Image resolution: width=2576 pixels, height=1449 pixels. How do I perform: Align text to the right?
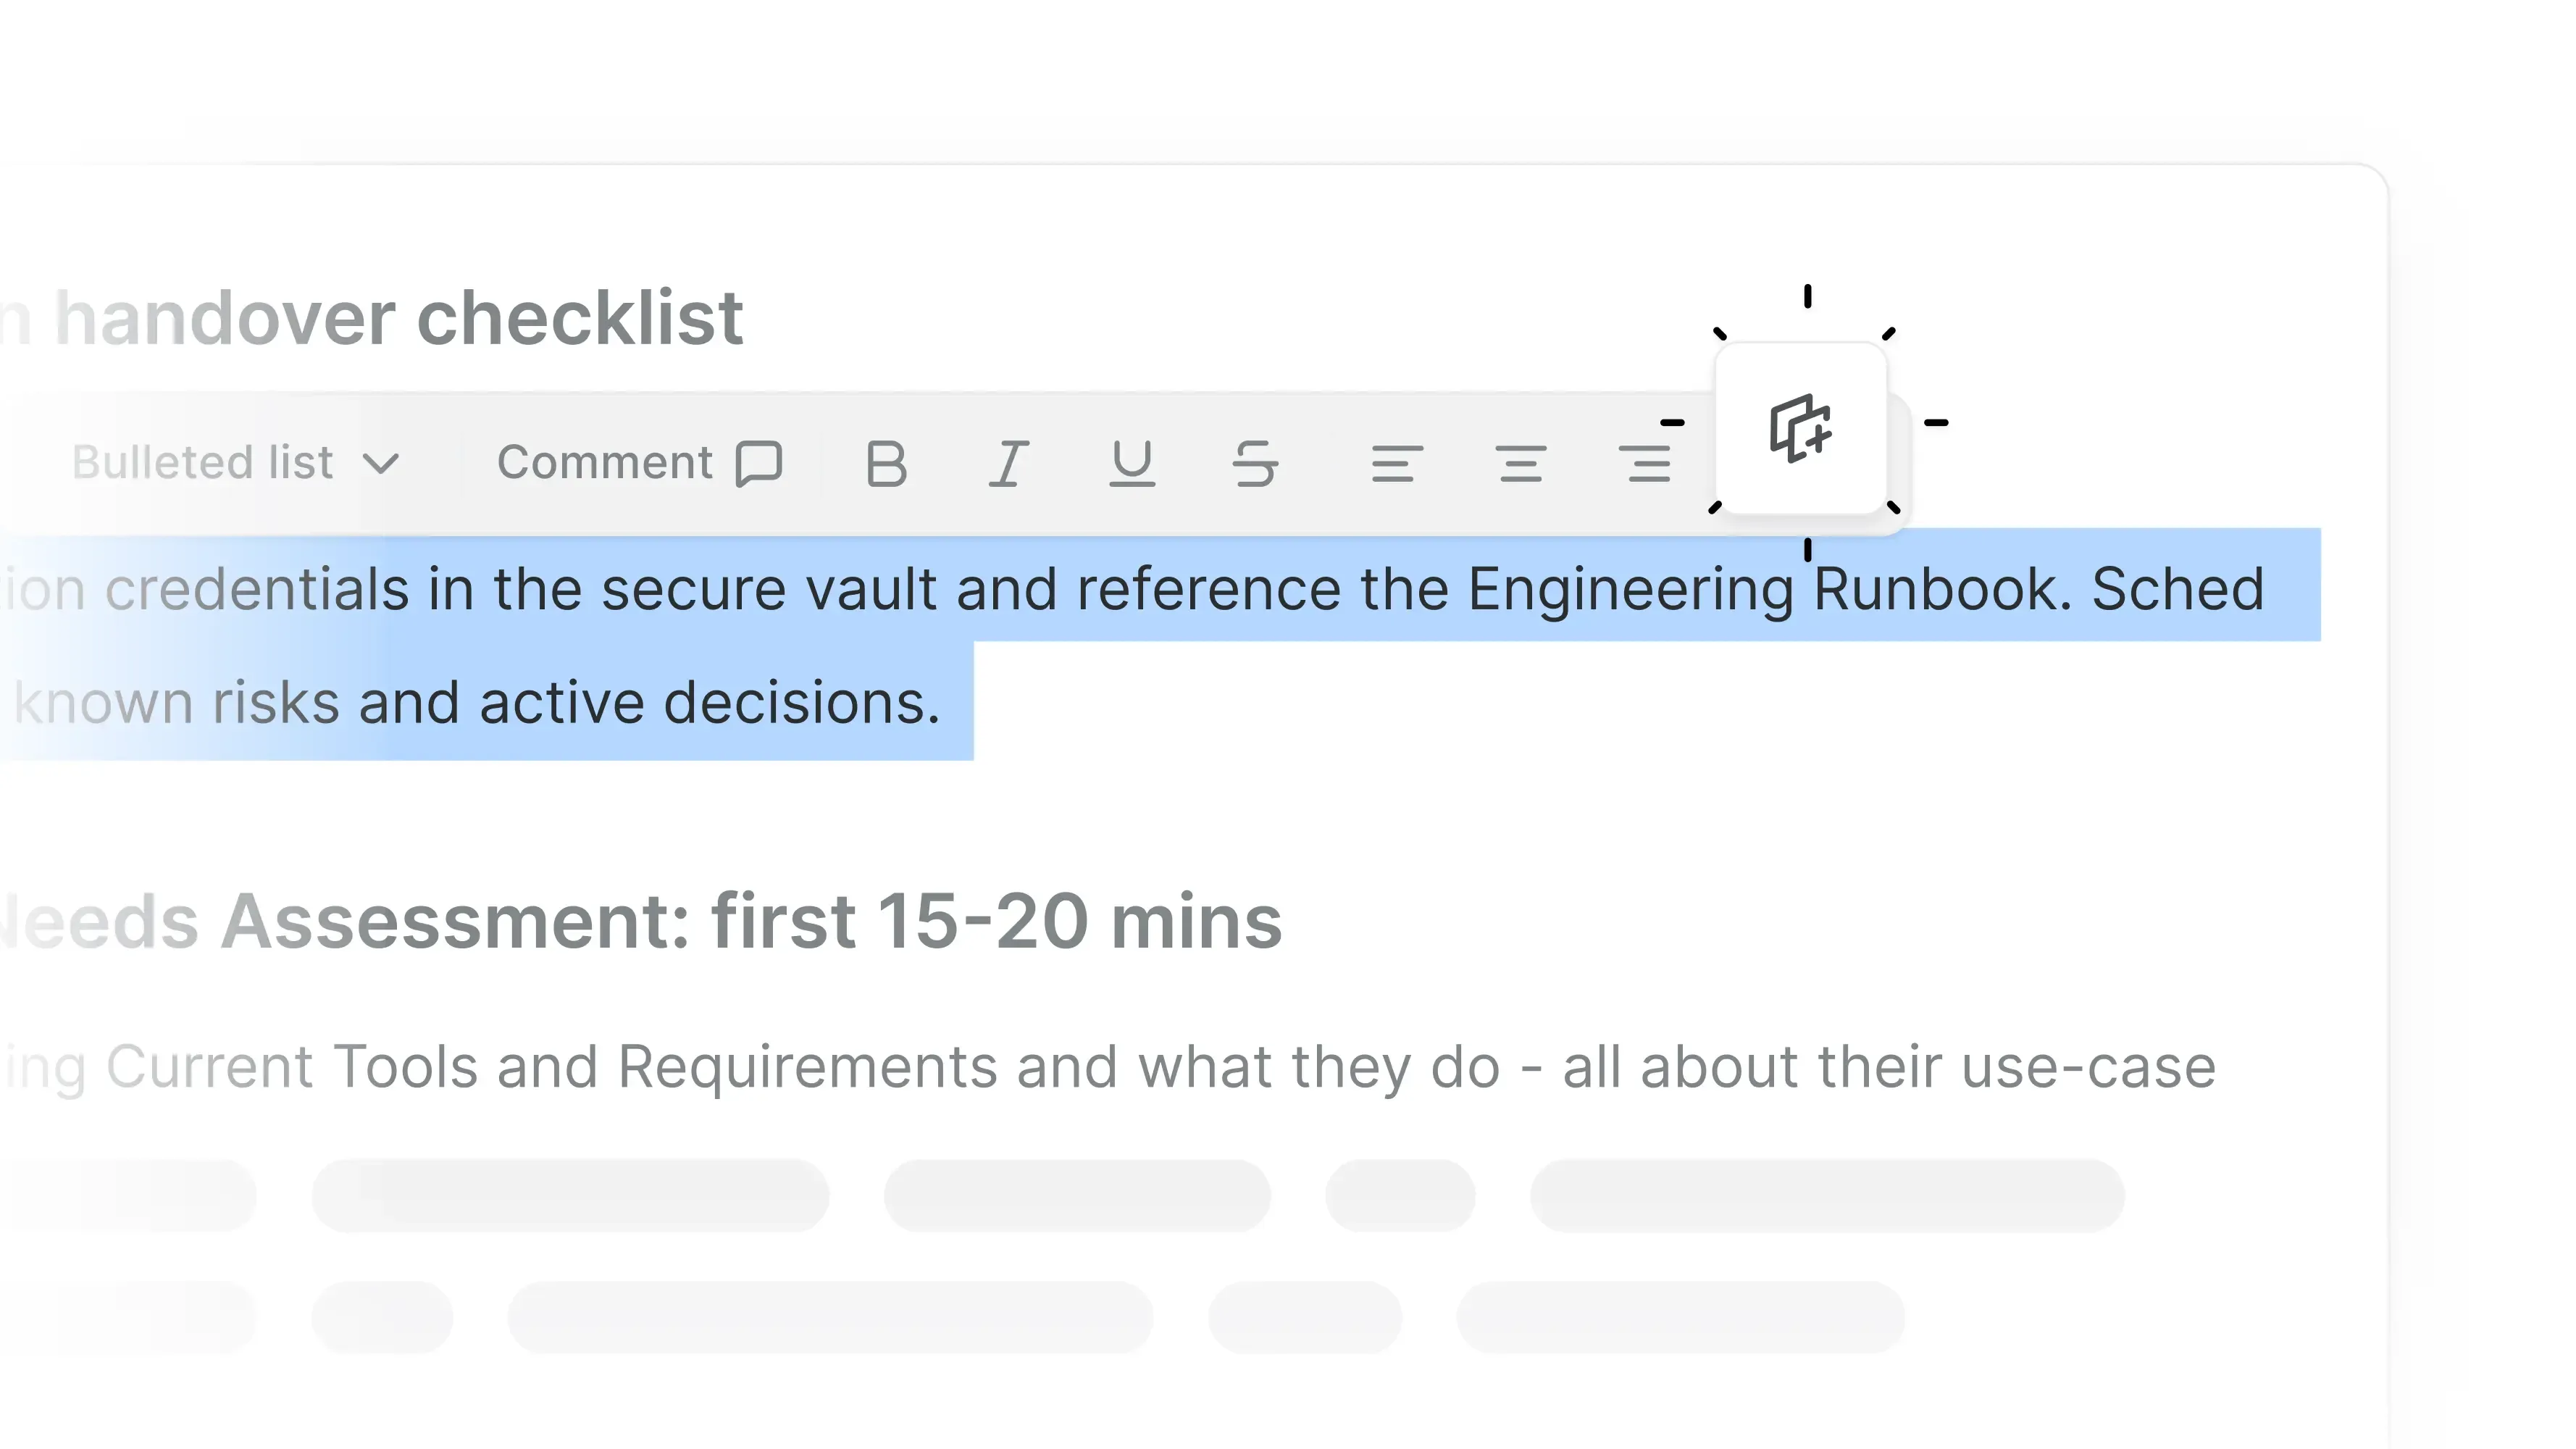click(1645, 464)
